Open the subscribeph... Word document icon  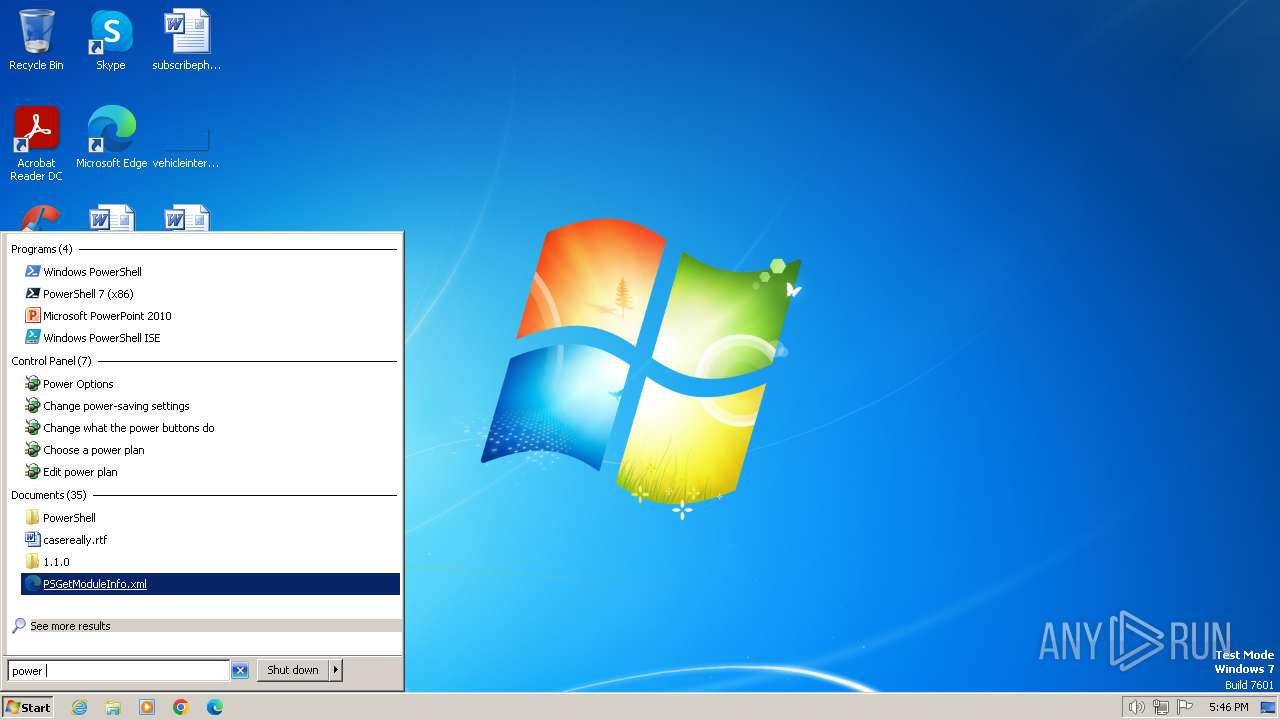(x=186, y=40)
